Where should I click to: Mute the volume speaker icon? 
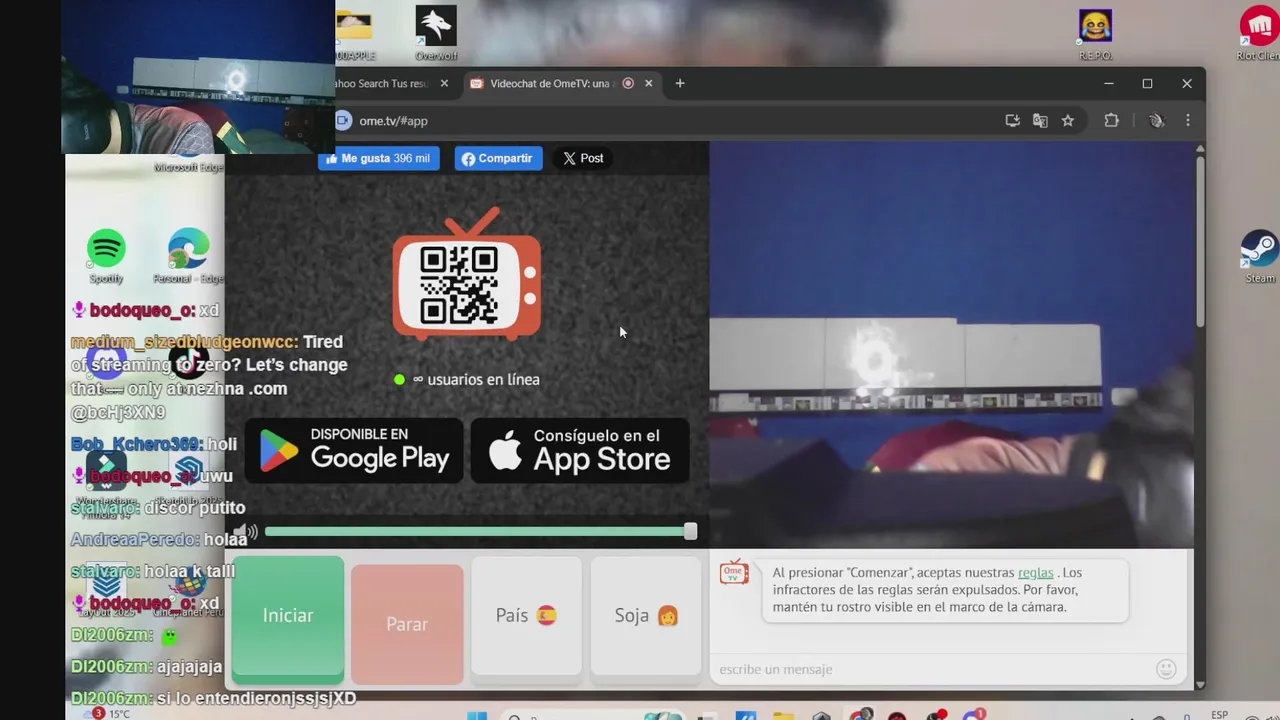click(x=246, y=532)
